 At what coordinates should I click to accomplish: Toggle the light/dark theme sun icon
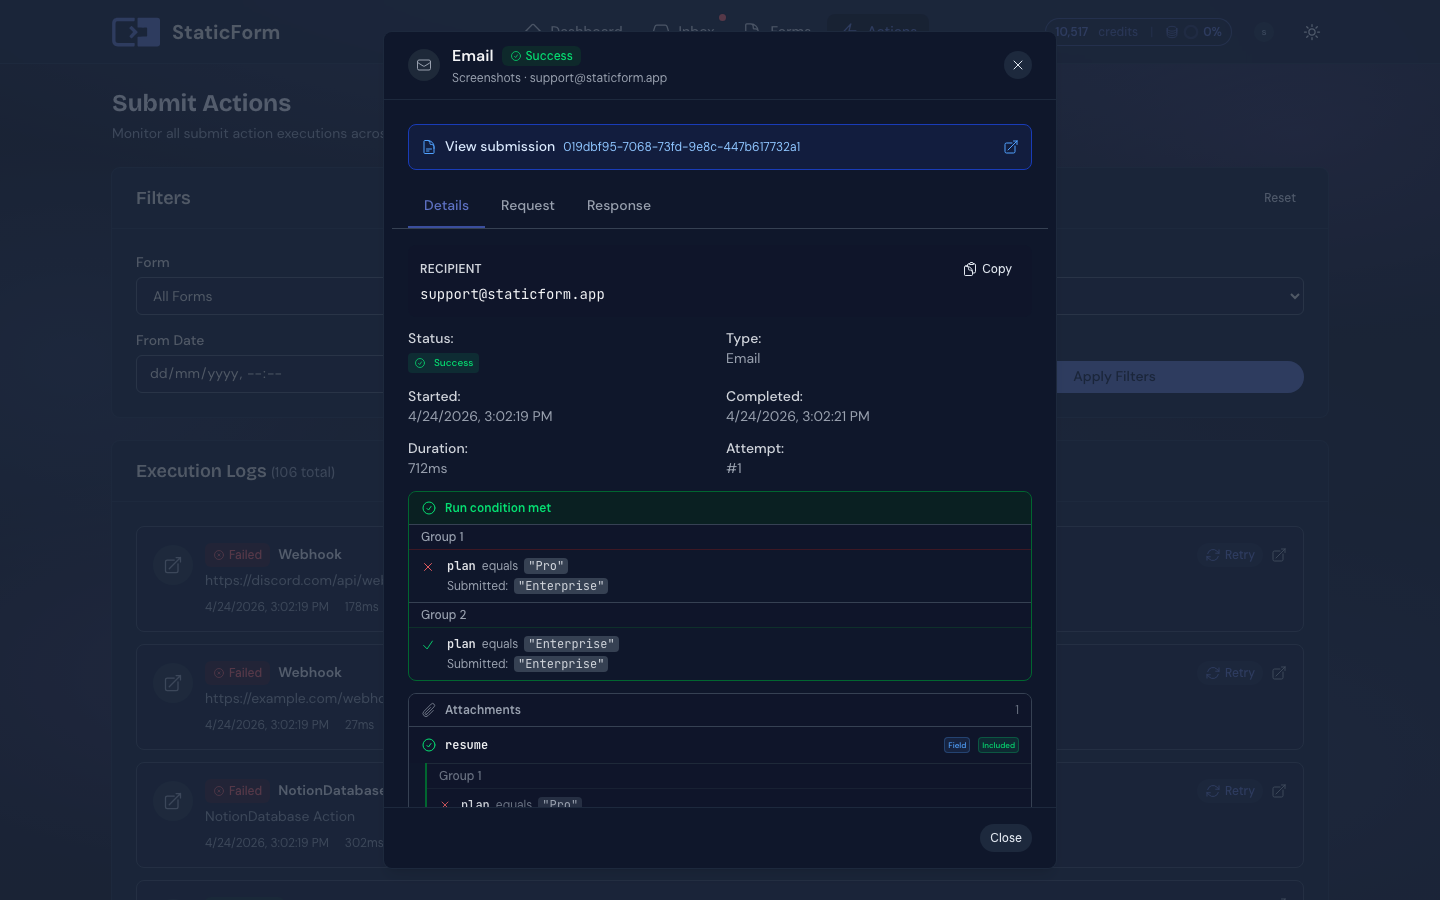(x=1312, y=32)
